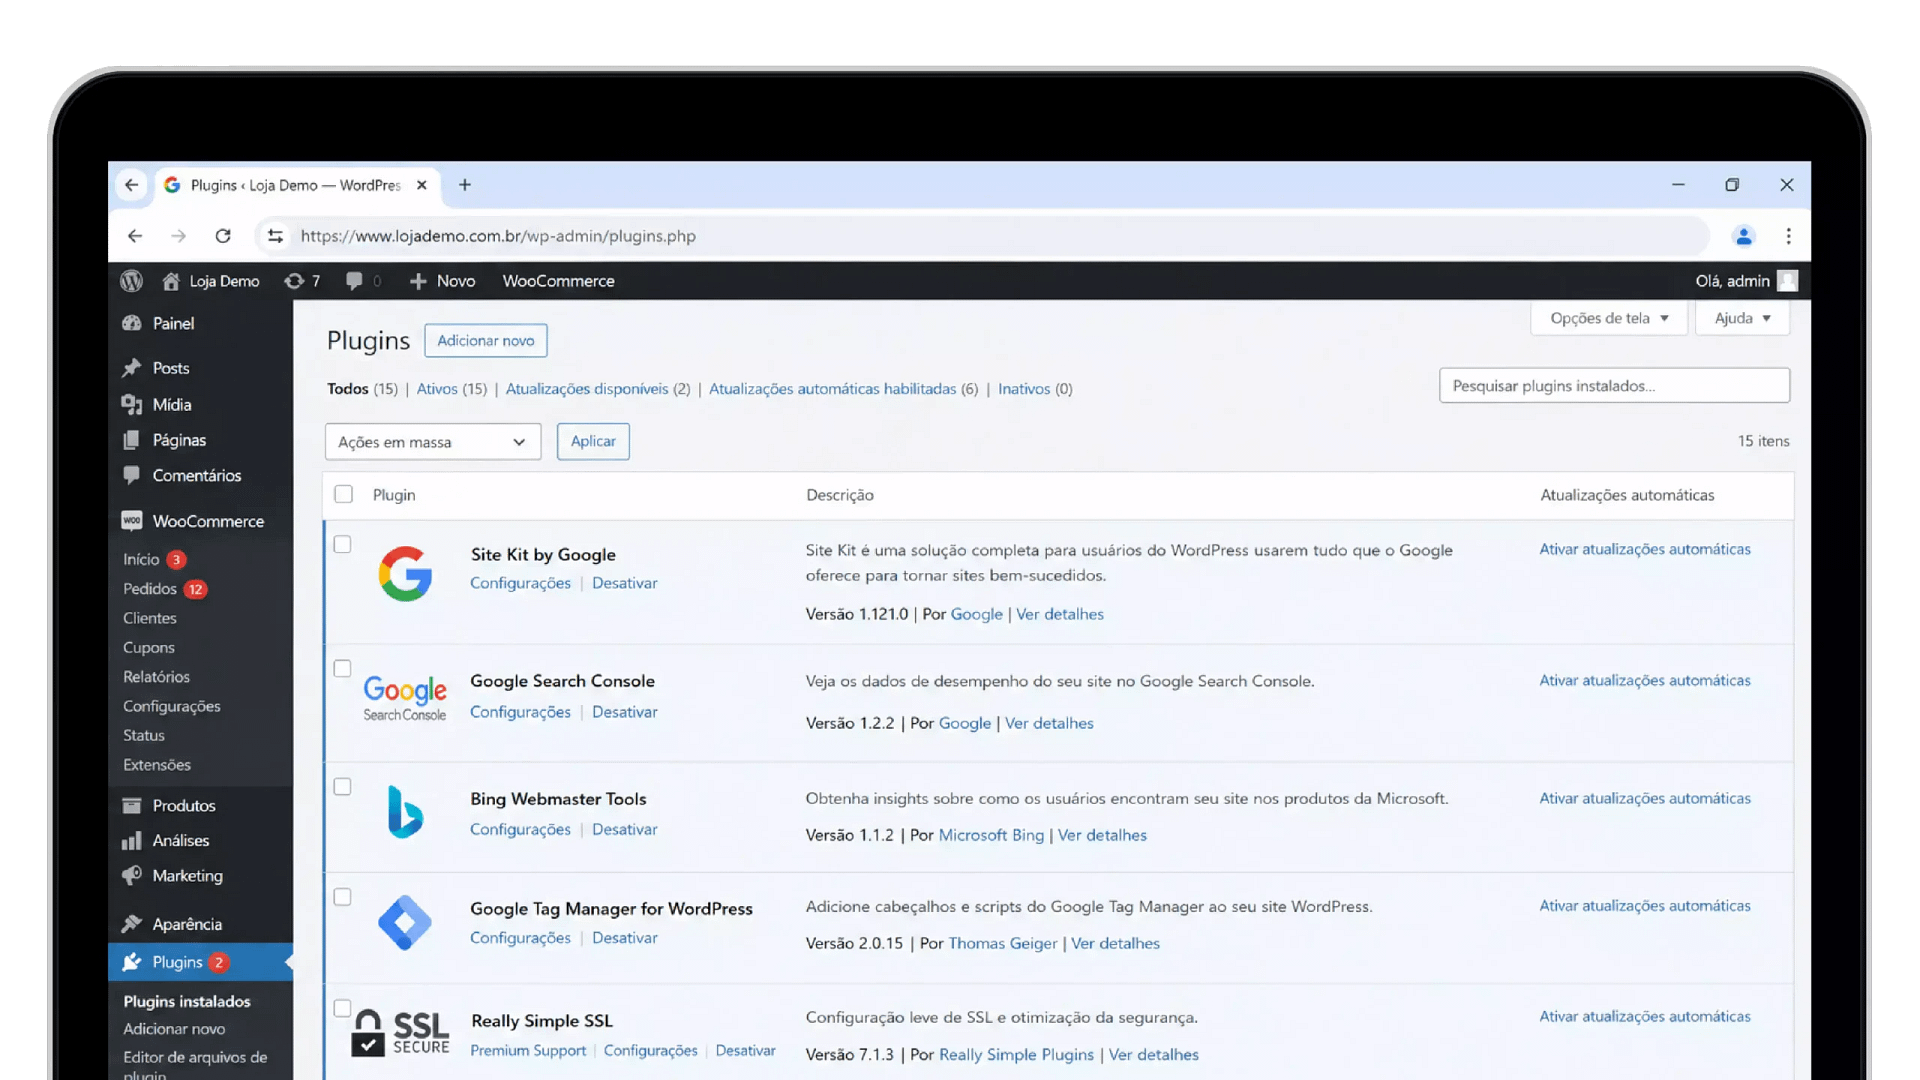1920x1080 pixels.
Task: Deactivate Site Kit by Google
Action: click(625, 583)
